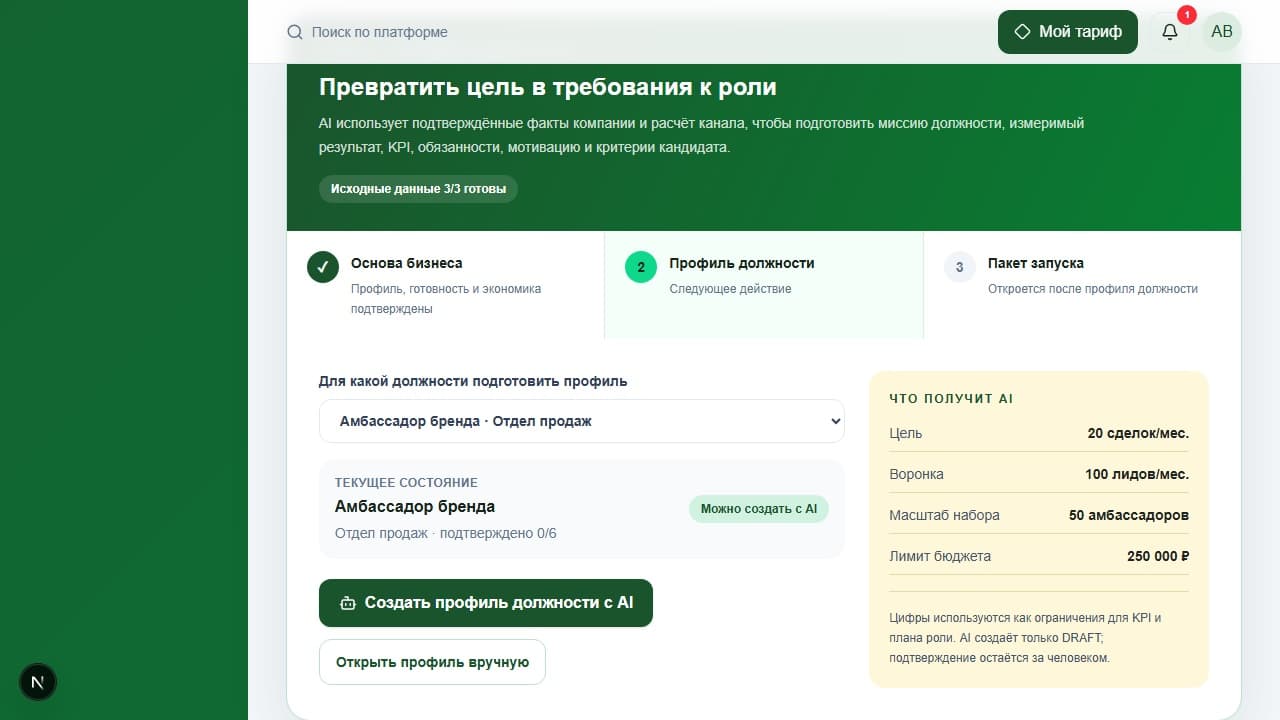Click the '50 амбассадоров' value
The height and width of the screenshot is (720, 1280).
[1129, 515]
